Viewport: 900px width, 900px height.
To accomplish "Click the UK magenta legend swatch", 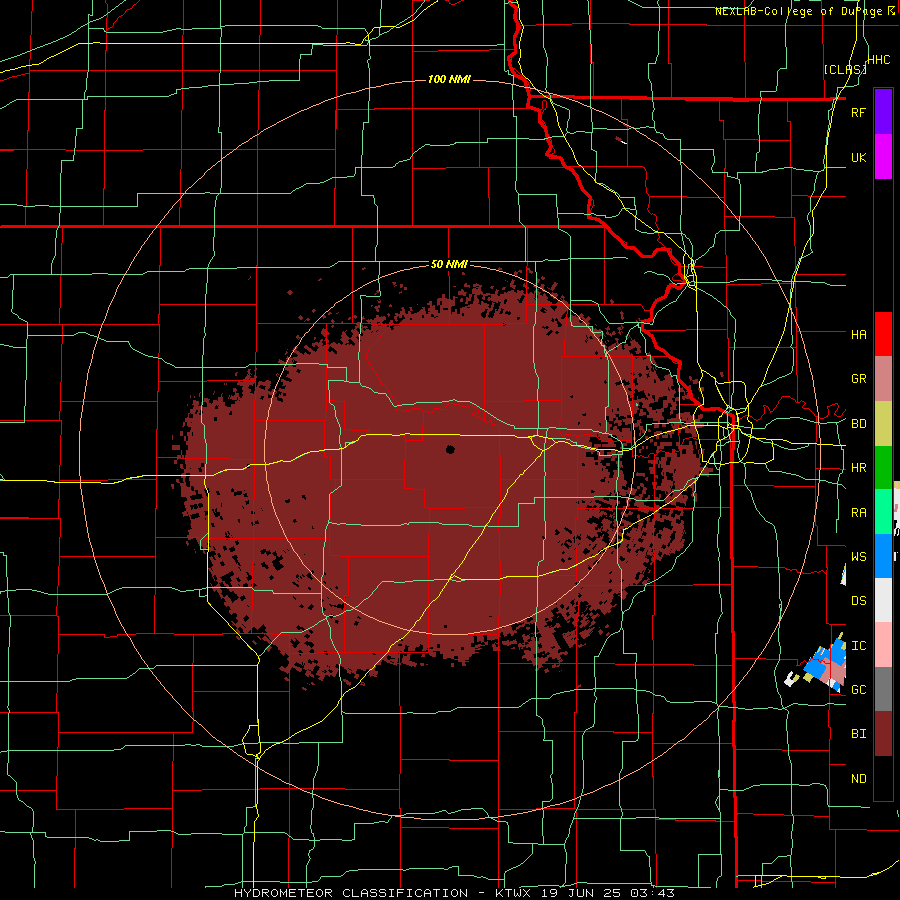I will 883,157.
